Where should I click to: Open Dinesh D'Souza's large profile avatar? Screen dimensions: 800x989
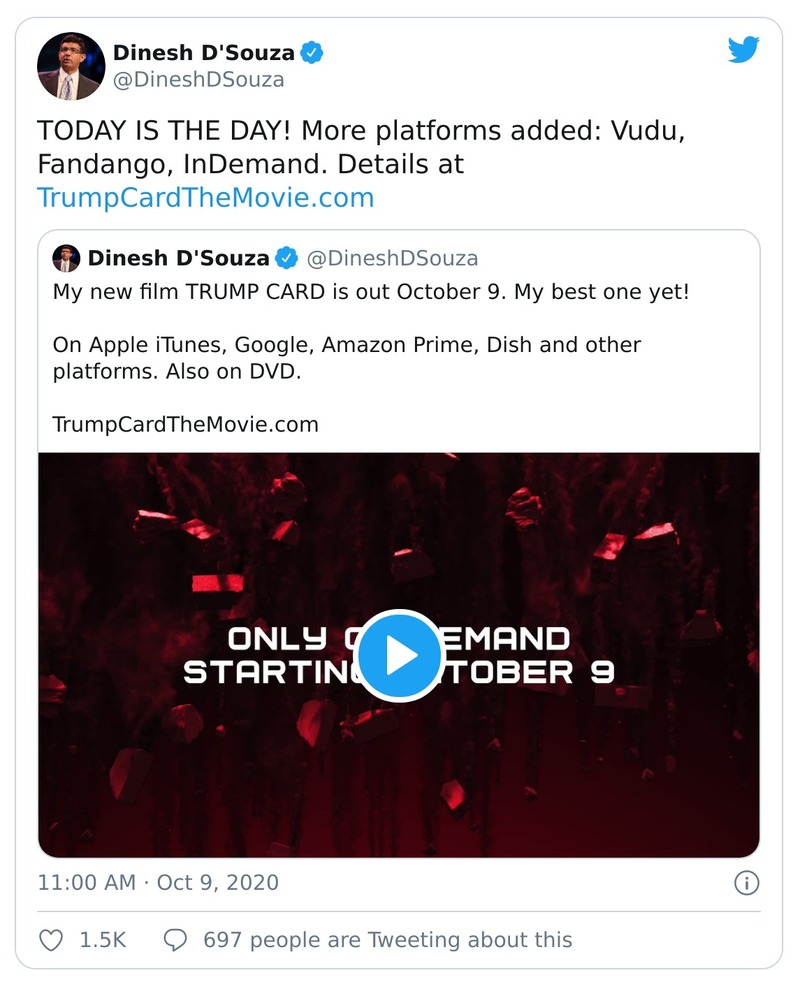71,66
